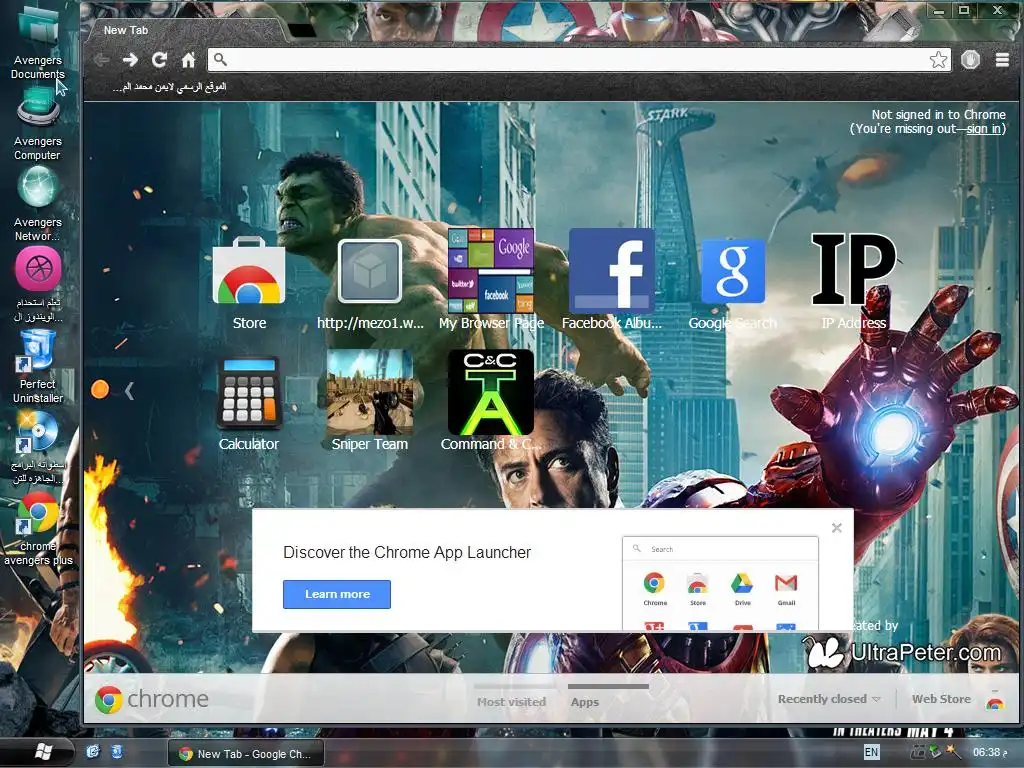Click the browser back arrow

pos(101,60)
